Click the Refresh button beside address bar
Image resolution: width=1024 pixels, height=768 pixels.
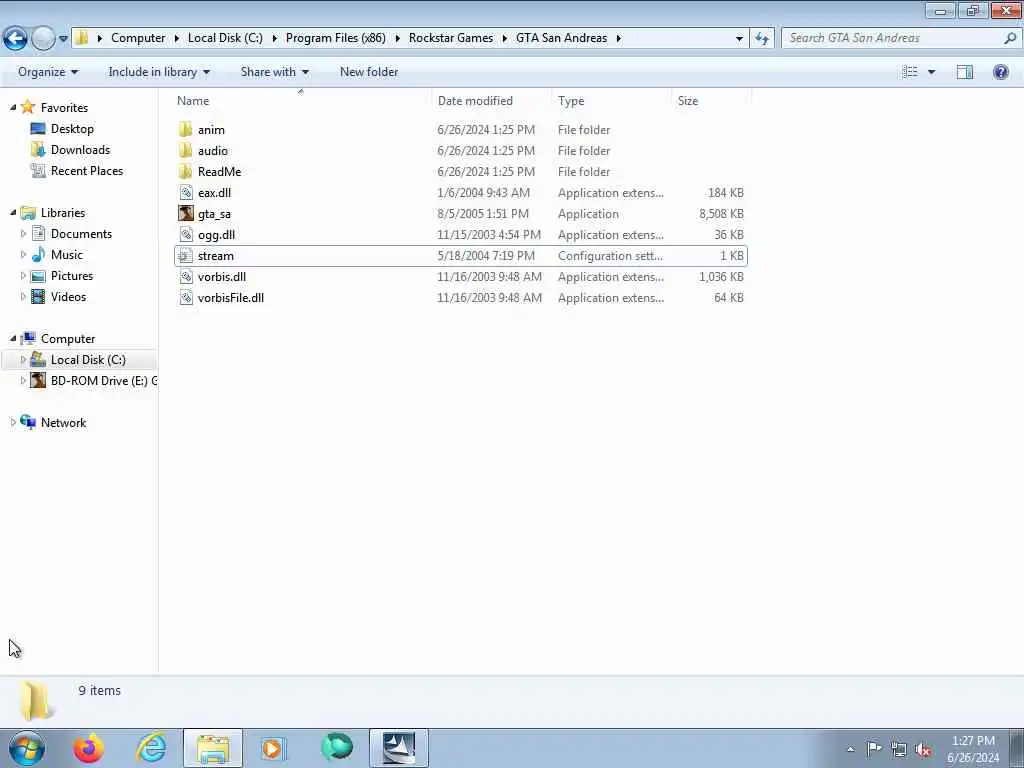pos(762,38)
